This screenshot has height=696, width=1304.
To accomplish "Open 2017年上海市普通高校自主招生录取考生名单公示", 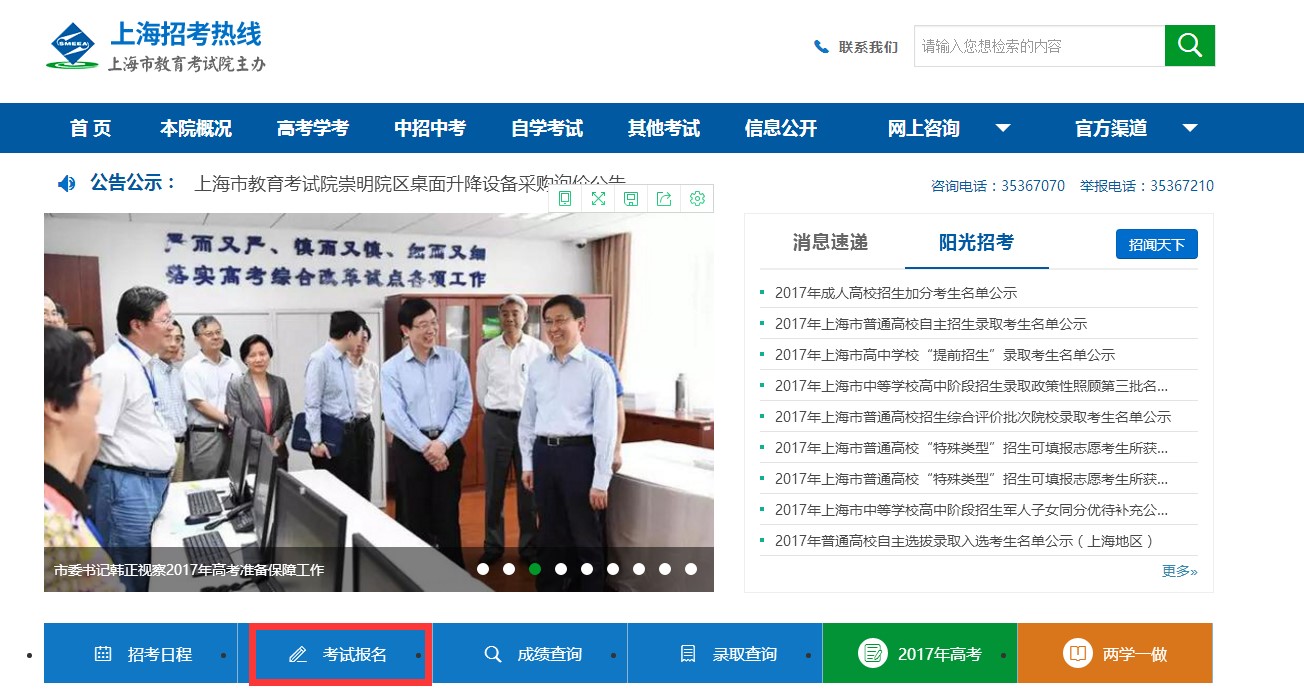I will point(931,324).
